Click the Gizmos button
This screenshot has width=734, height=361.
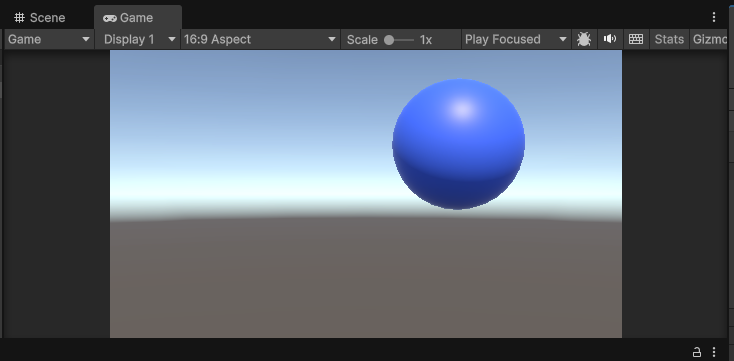click(709, 39)
